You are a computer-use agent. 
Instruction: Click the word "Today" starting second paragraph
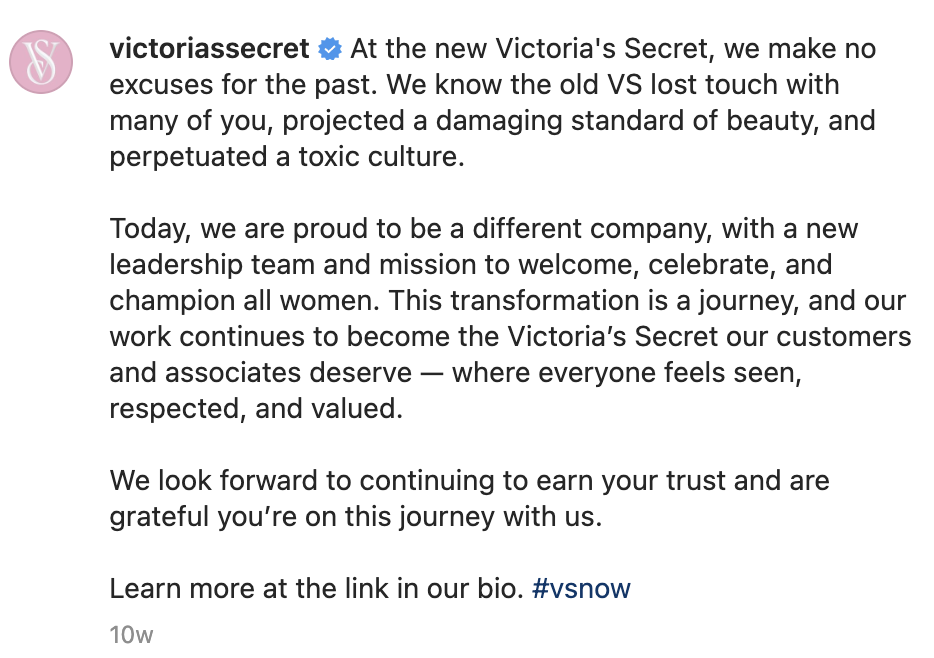click(150, 229)
